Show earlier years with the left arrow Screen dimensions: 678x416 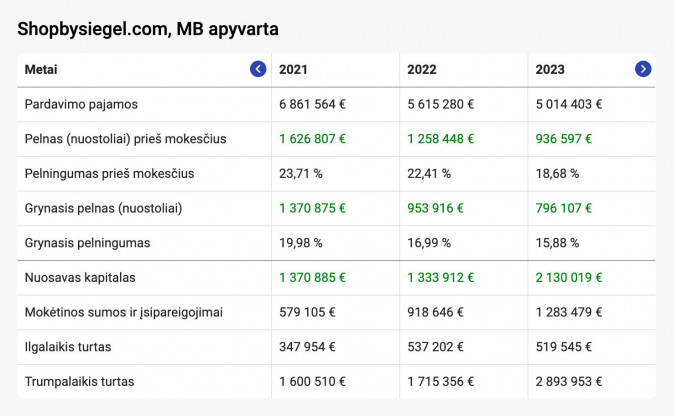pyautogui.click(x=258, y=69)
